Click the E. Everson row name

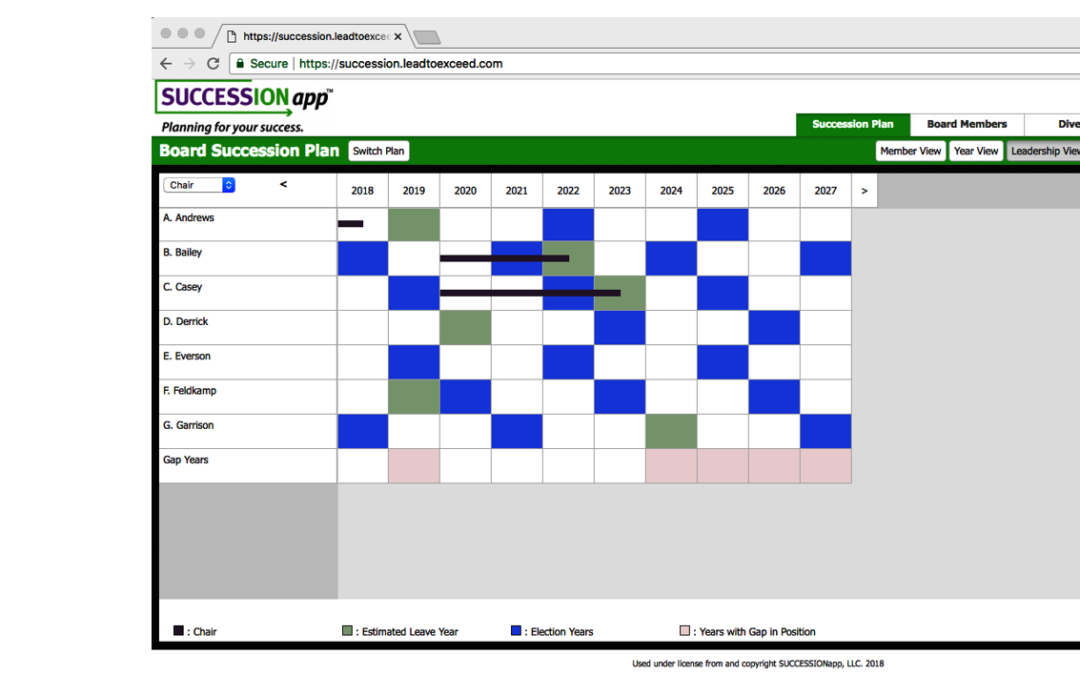tap(187, 356)
